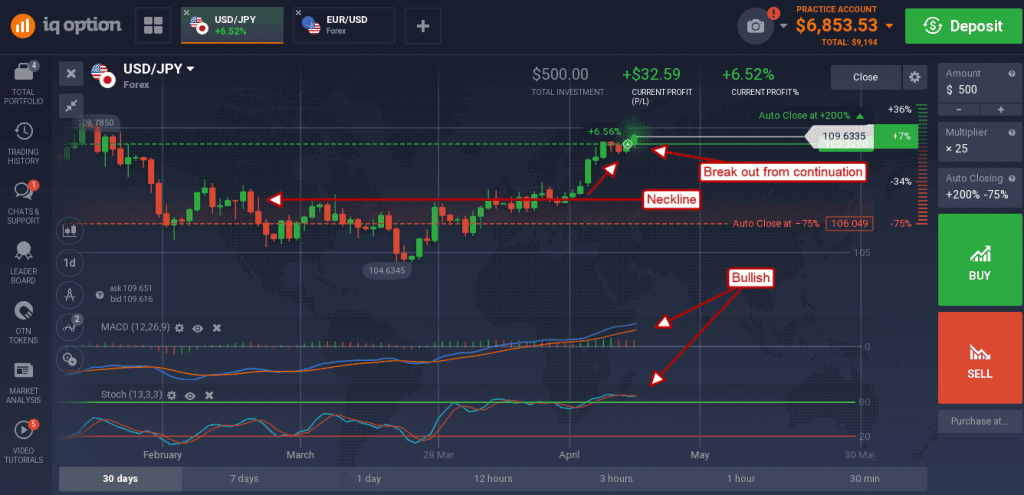1024x495 pixels.
Task: Open OTN Tokens section
Action: tap(24, 322)
